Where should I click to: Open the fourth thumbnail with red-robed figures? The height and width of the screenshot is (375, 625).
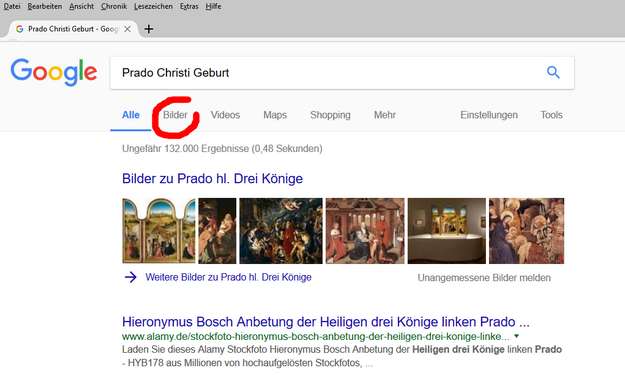point(365,231)
